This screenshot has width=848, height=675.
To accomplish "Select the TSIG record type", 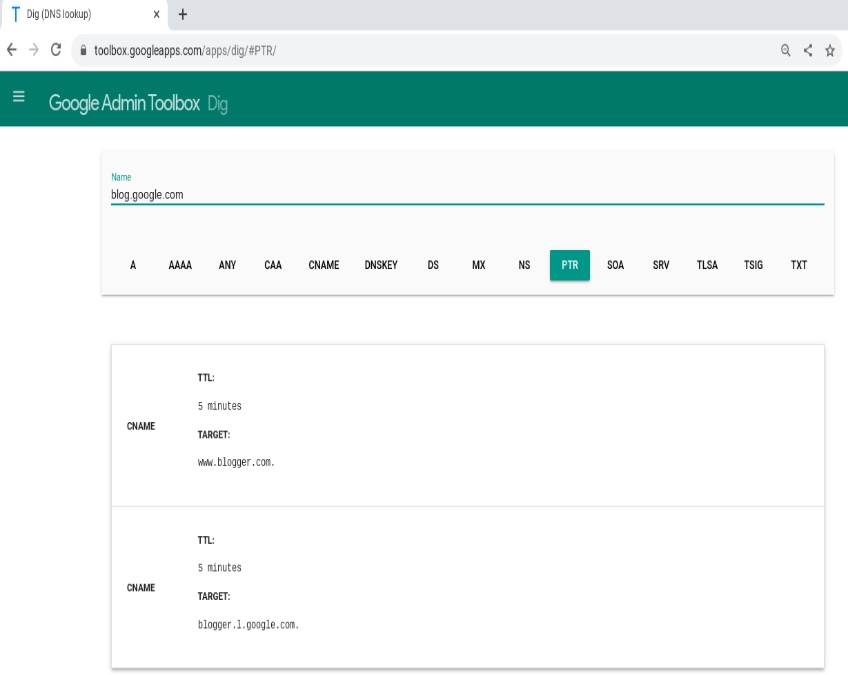I will tap(753, 265).
